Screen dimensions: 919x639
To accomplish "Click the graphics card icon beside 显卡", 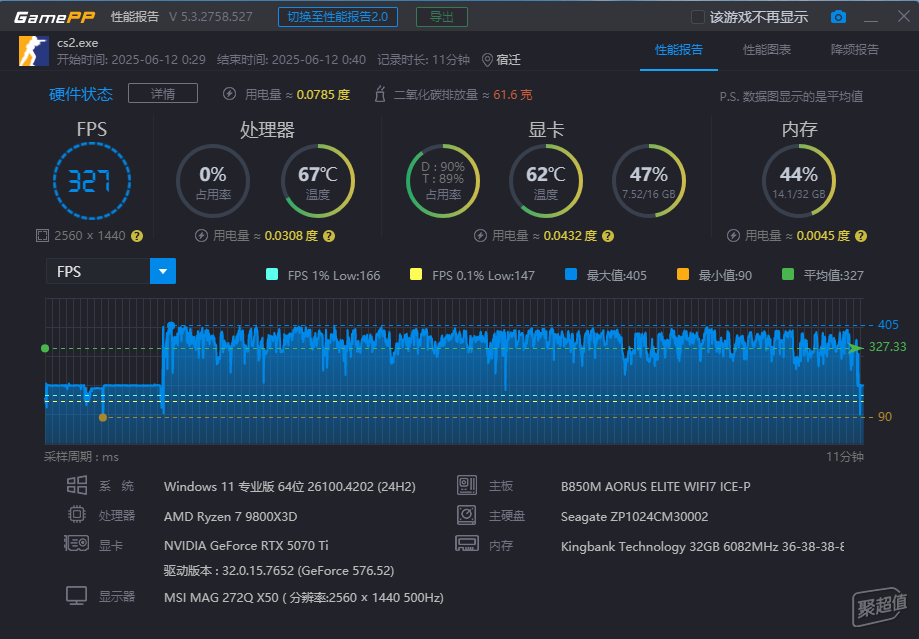I will pos(76,543).
